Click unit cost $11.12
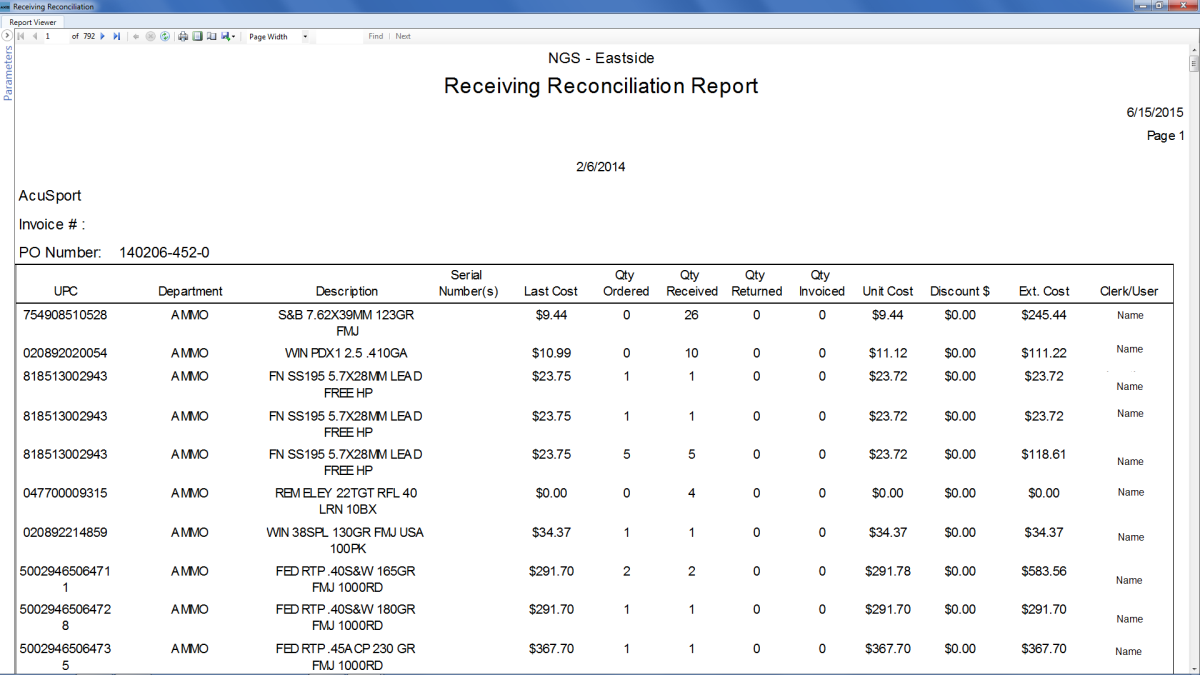Image resolution: width=1200 pixels, height=675 pixels. 887,353
